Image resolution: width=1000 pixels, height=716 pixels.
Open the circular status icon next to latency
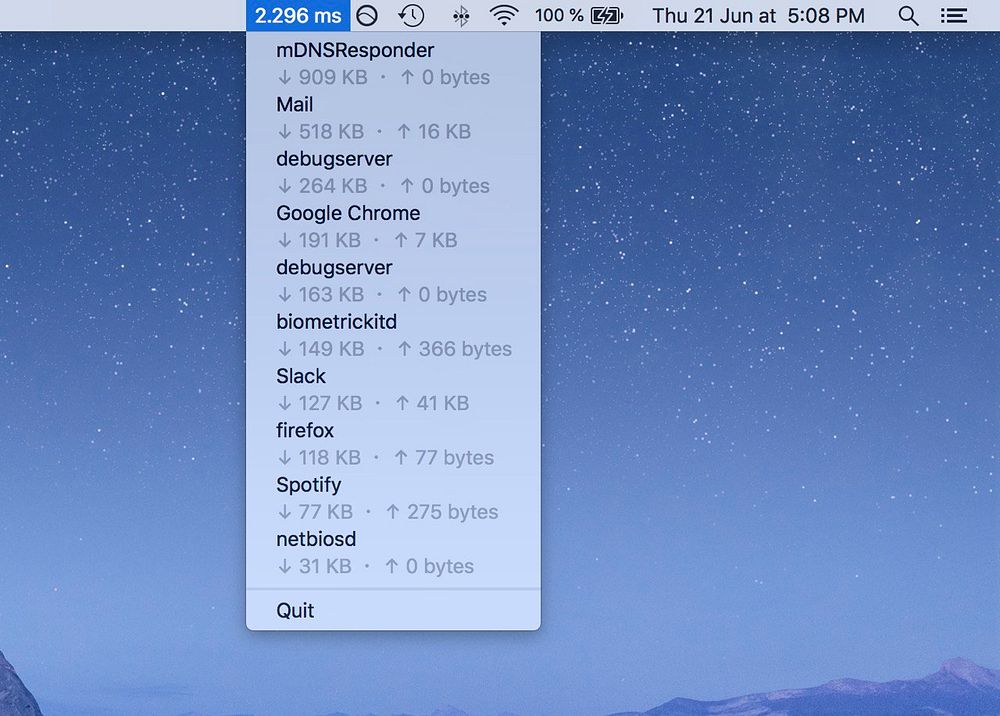click(367, 15)
